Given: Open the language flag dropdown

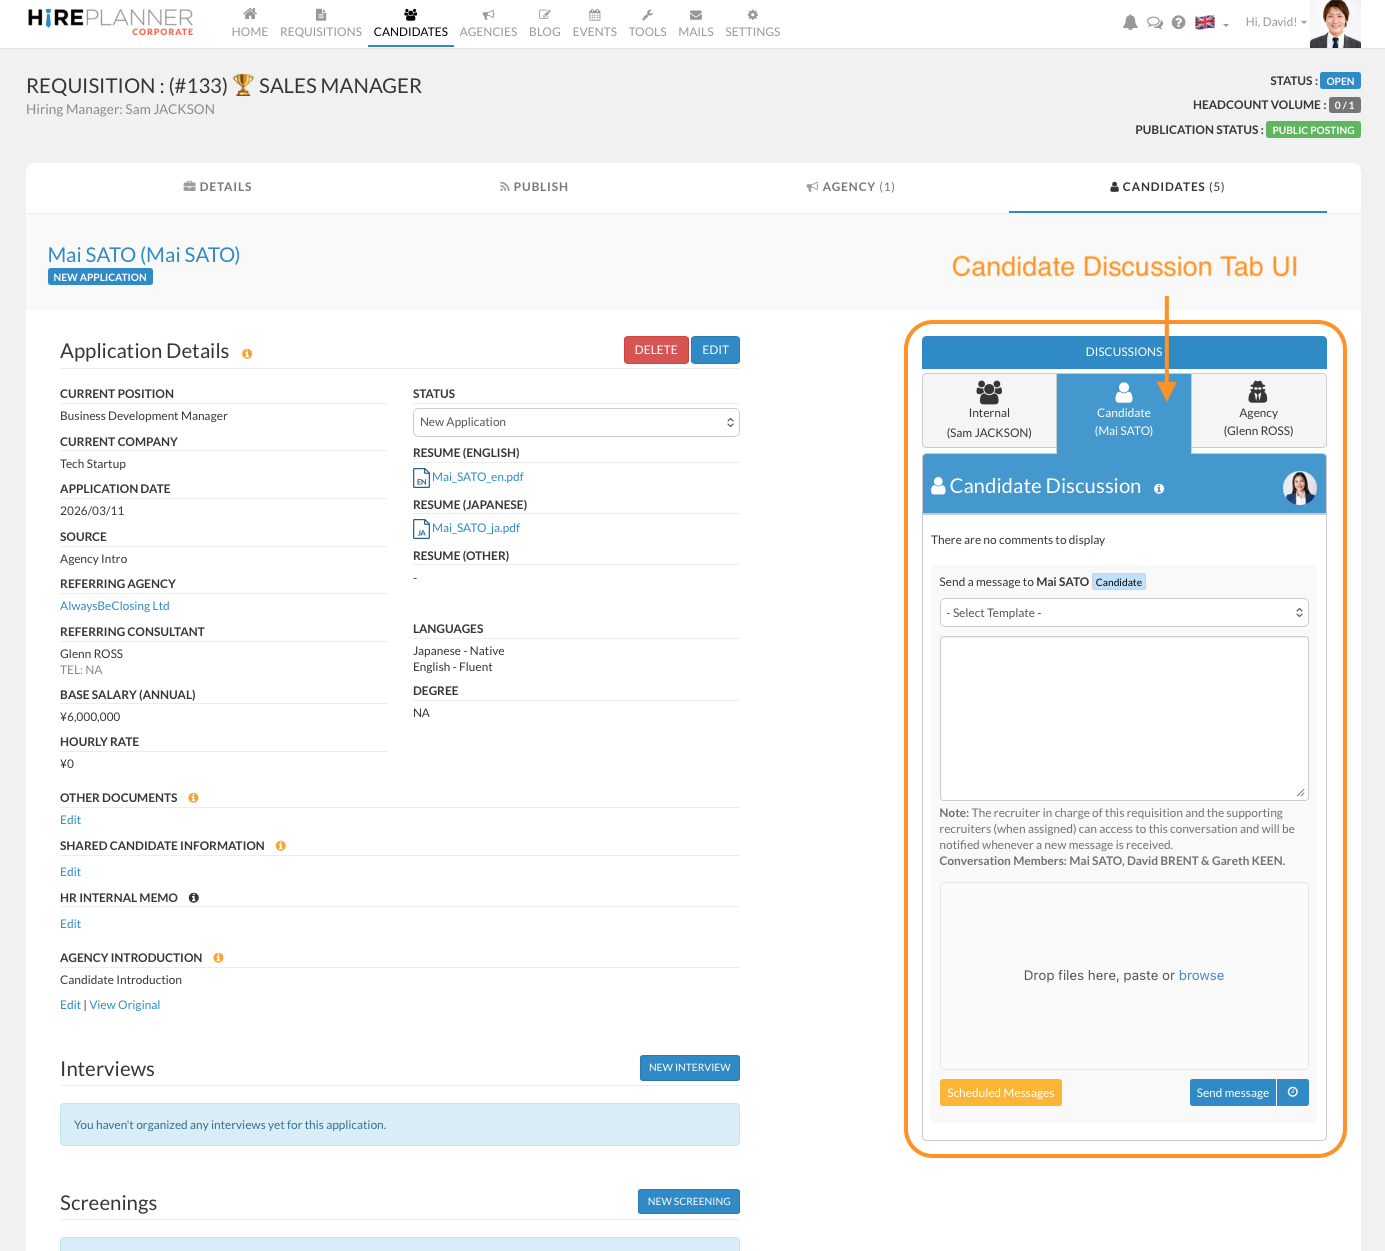Looking at the screenshot, I should tap(1211, 23).
